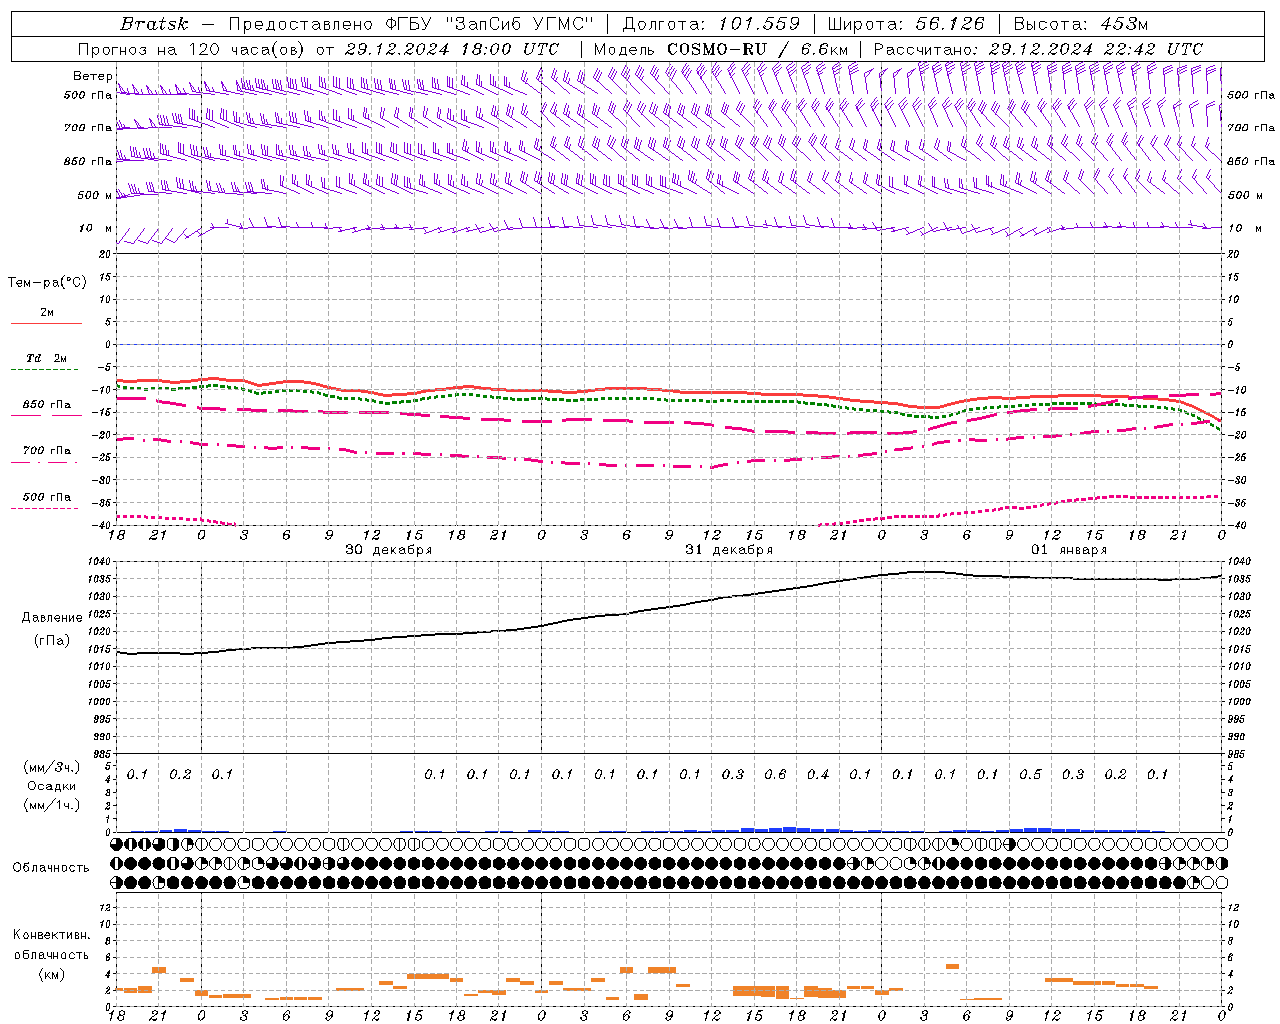Click the 0.6 precipitation value
The height and width of the screenshot is (1024, 1280).
[x=775, y=774]
